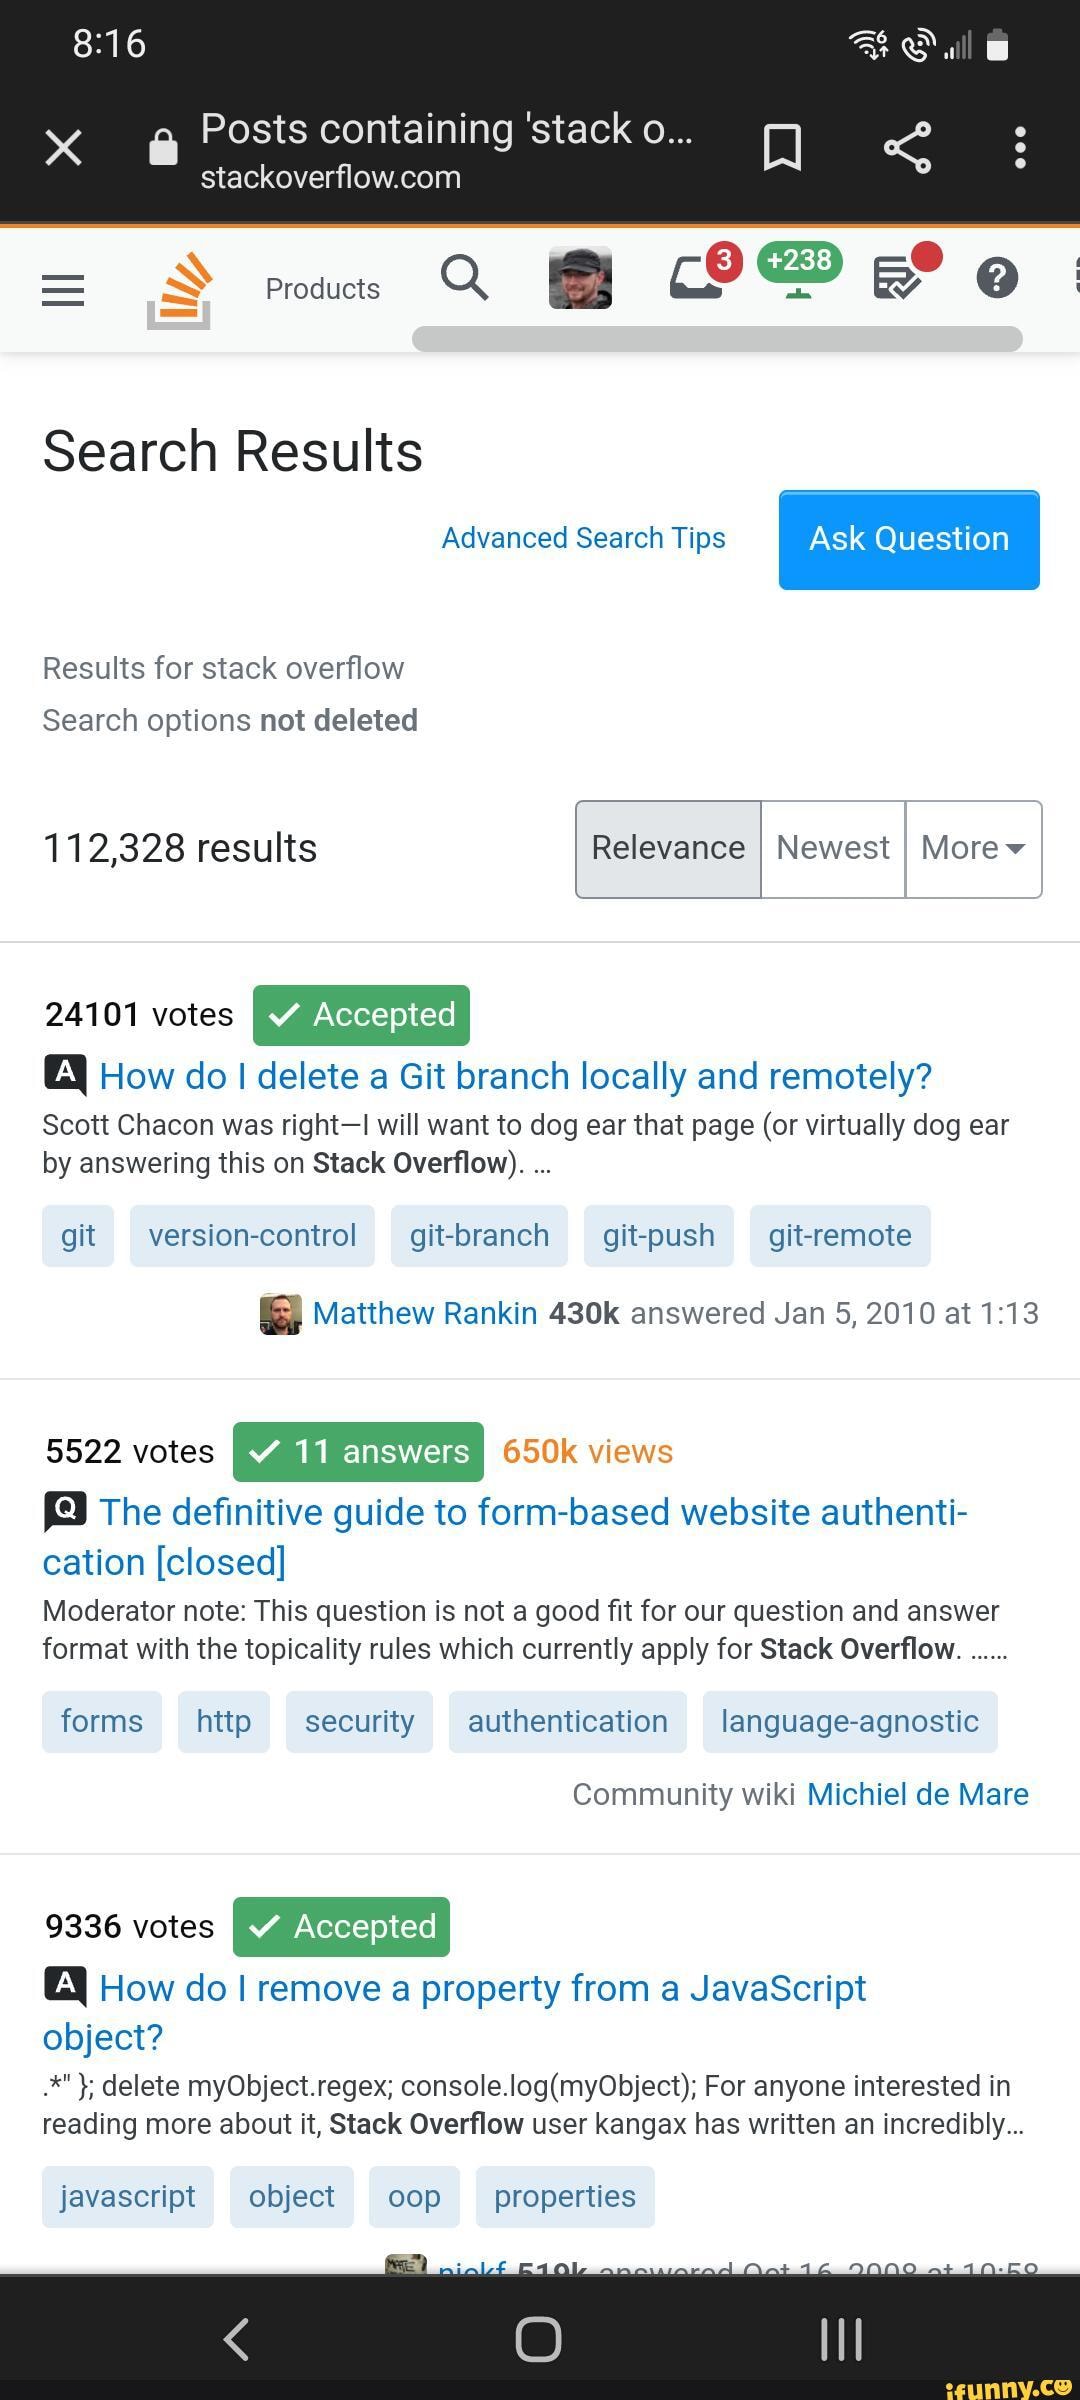The height and width of the screenshot is (2400, 1080).
Task: Open user profile avatar in header
Action: (x=580, y=278)
